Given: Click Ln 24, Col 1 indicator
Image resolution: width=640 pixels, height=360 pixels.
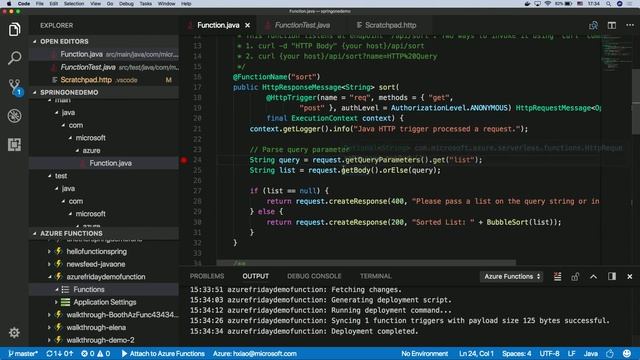Looking at the screenshot, I should point(476,353).
